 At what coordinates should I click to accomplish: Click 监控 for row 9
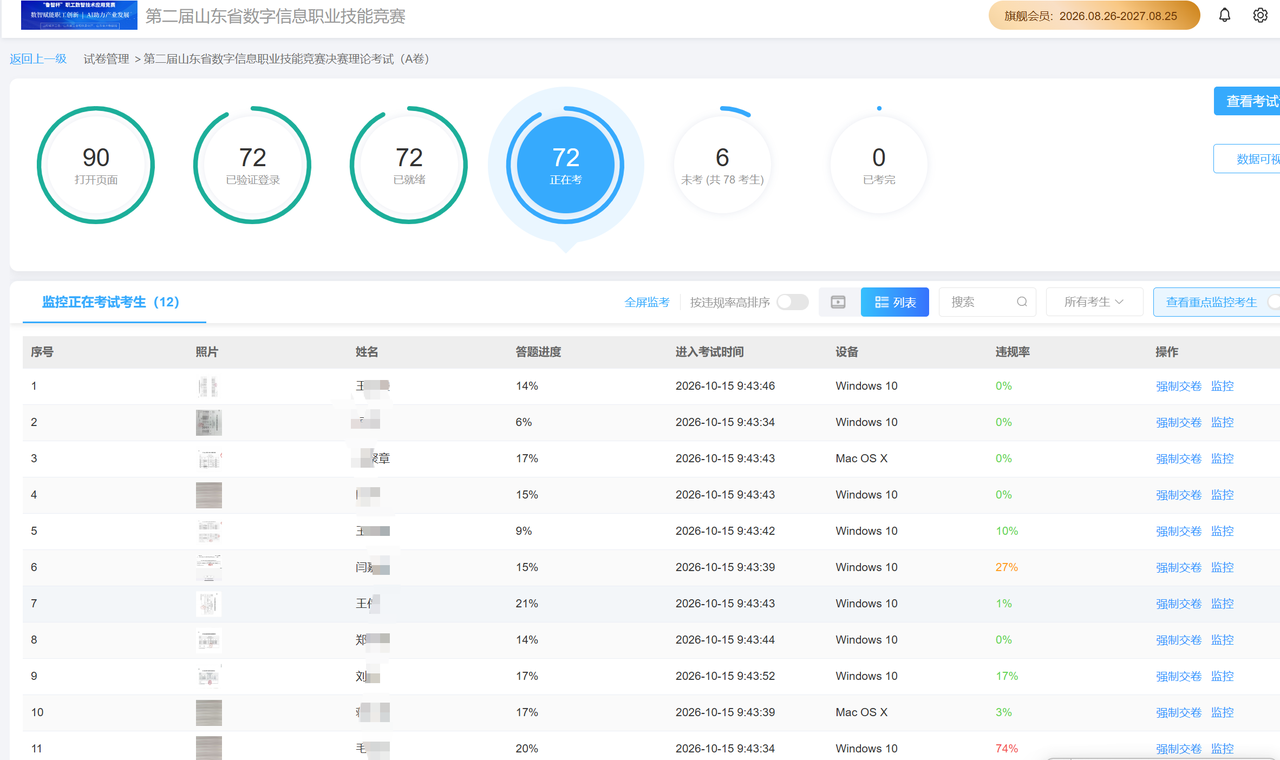pos(1222,676)
